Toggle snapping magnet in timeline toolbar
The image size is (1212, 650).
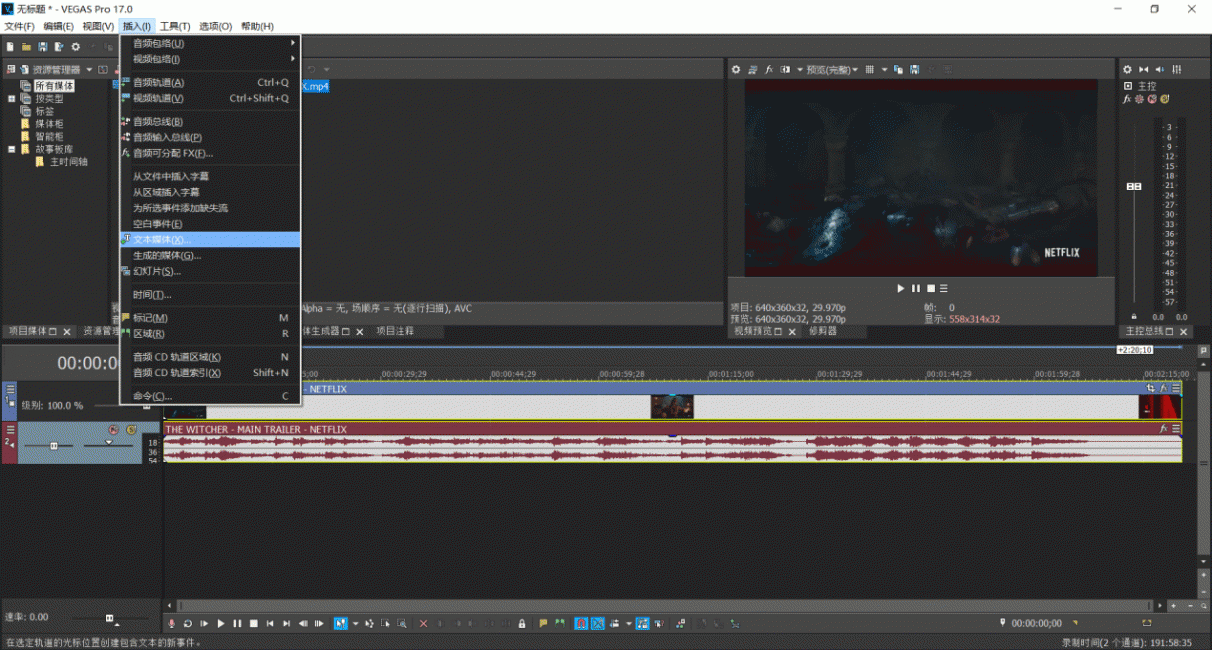click(581, 623)
